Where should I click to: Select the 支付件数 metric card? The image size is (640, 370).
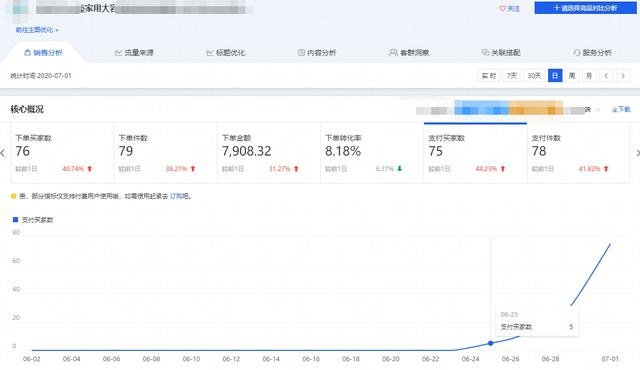pyautogui.click(x=578, y=153)
